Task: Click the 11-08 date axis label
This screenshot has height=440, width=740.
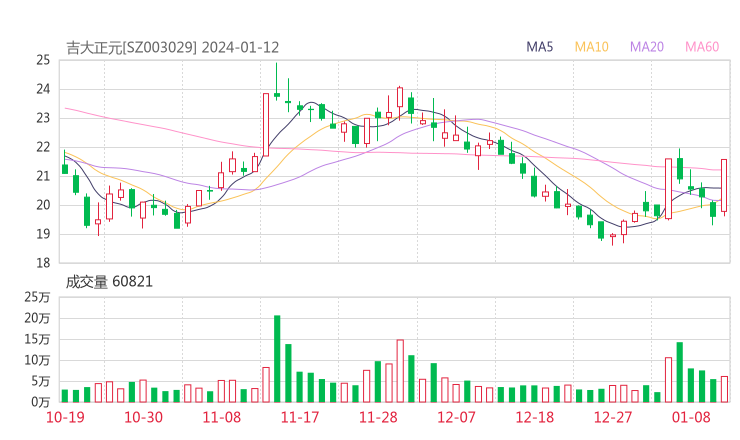Action: click(x=222, y=417)
